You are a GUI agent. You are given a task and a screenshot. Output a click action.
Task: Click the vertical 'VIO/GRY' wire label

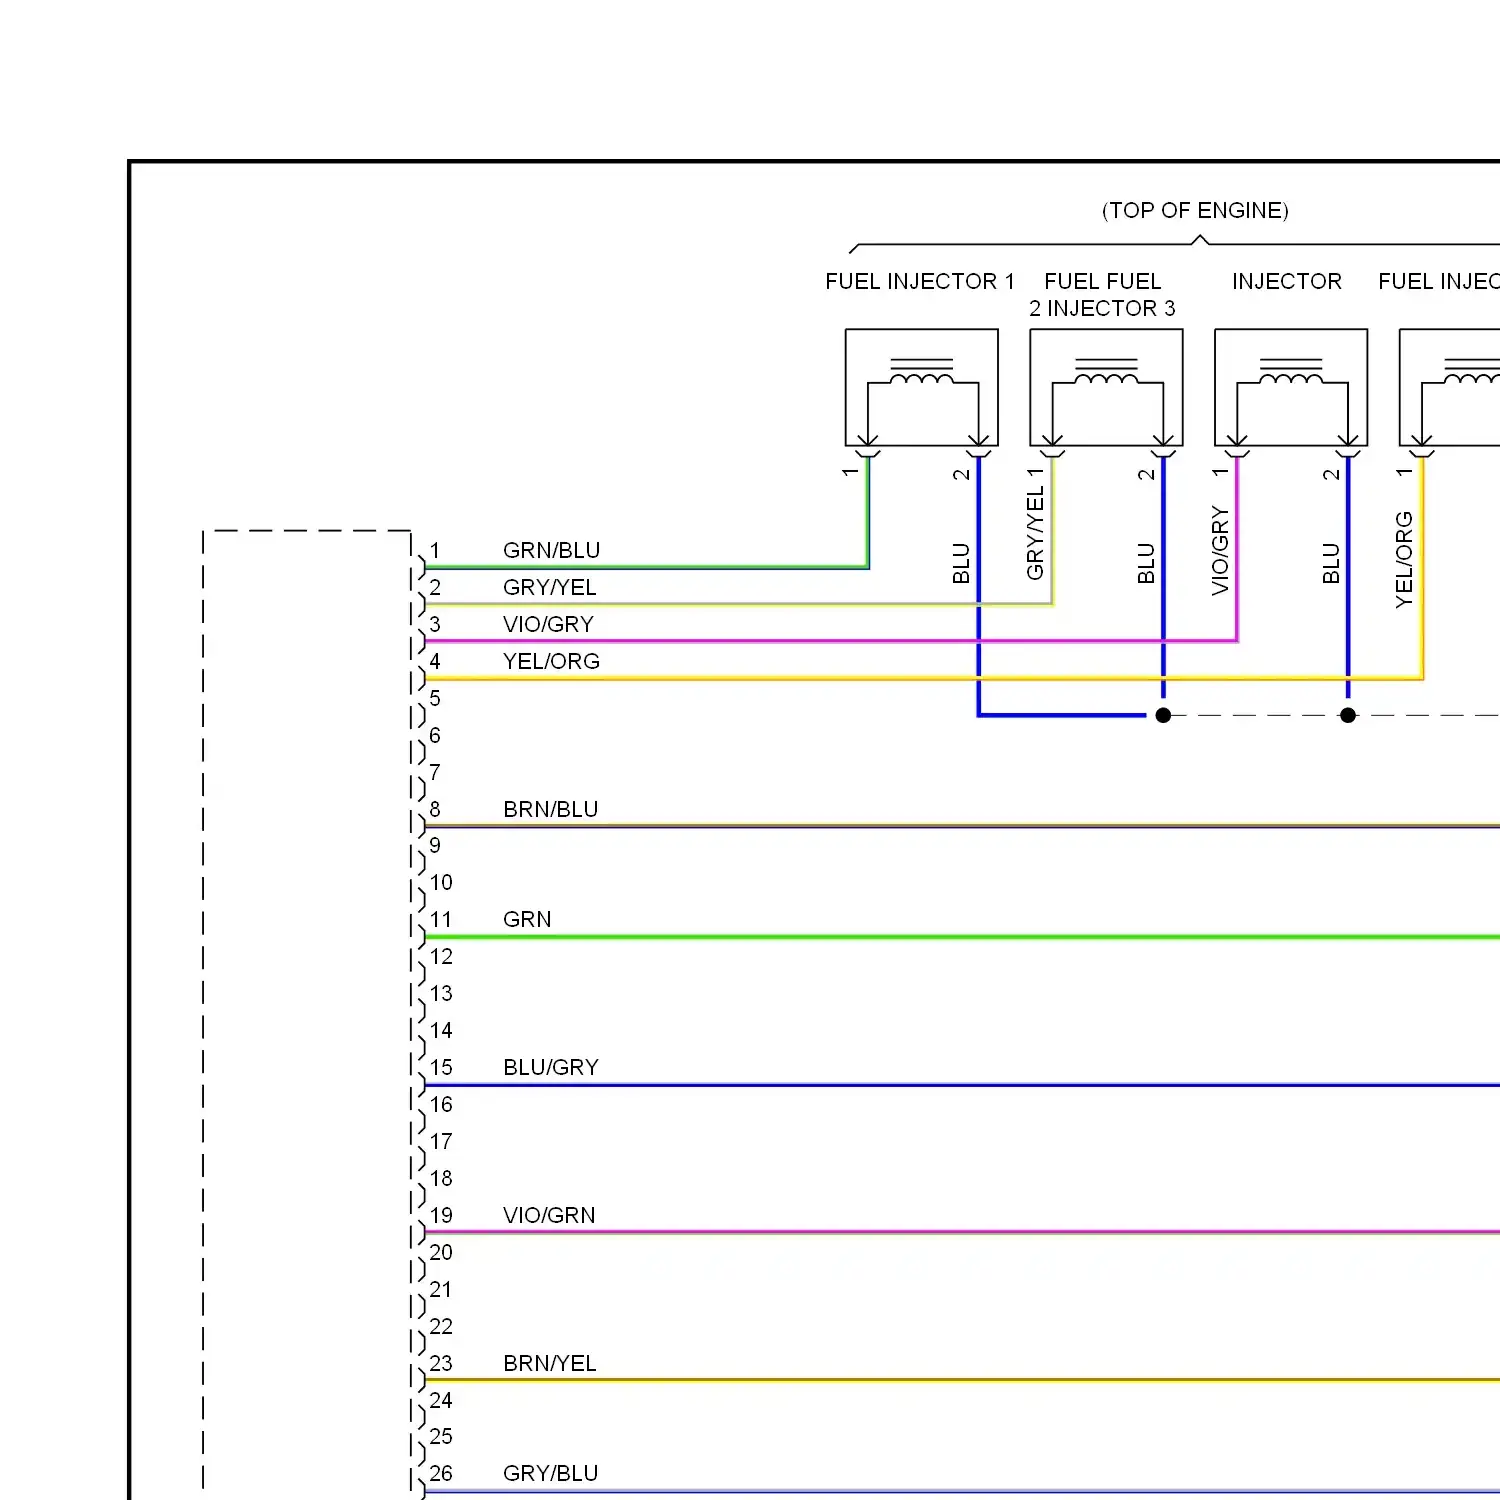1220,551
